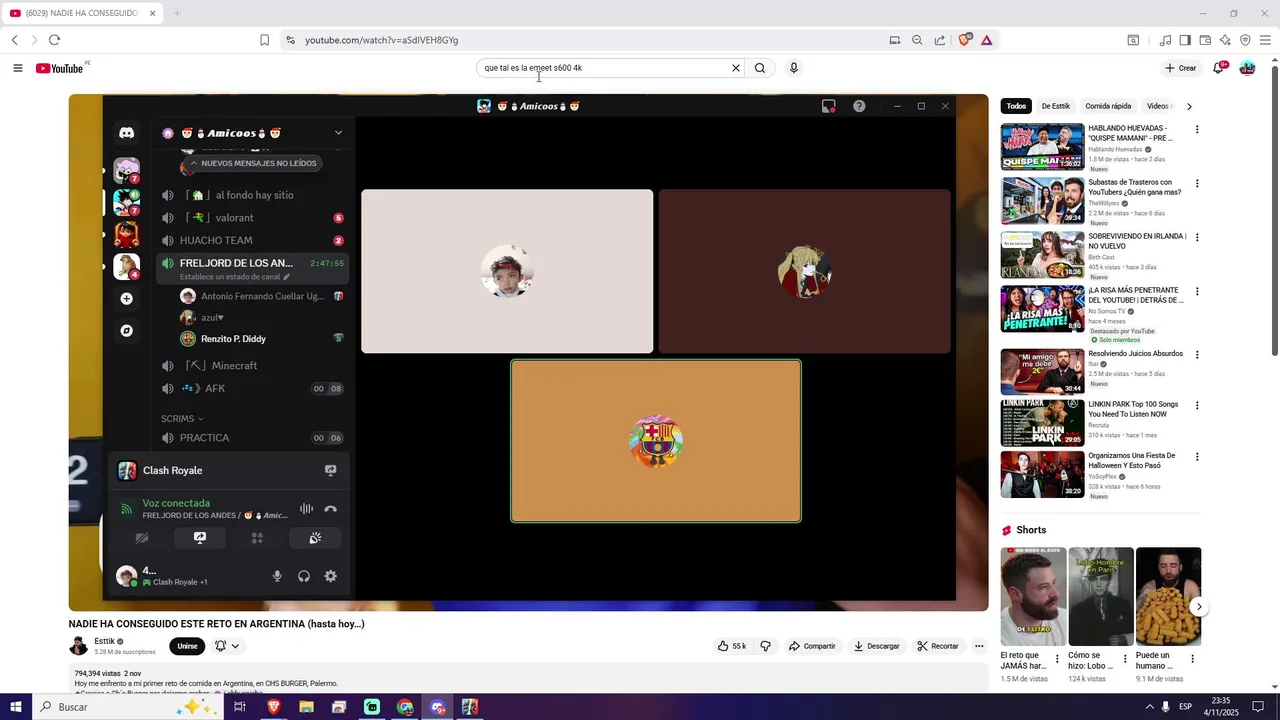The height and width of the screenshot is (720, 1280).
Task: Click the Descargar download button
Action: pyautogui.click(x=876, y=646)
